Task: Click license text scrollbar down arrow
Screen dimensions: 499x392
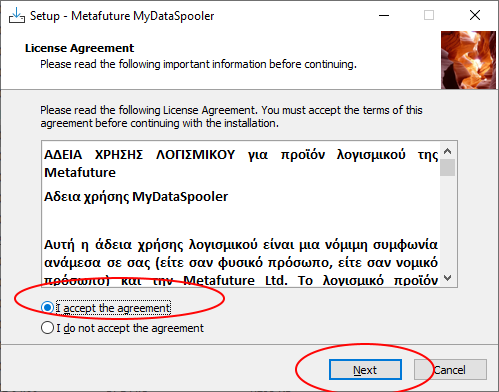Action: tap(448, 278)
